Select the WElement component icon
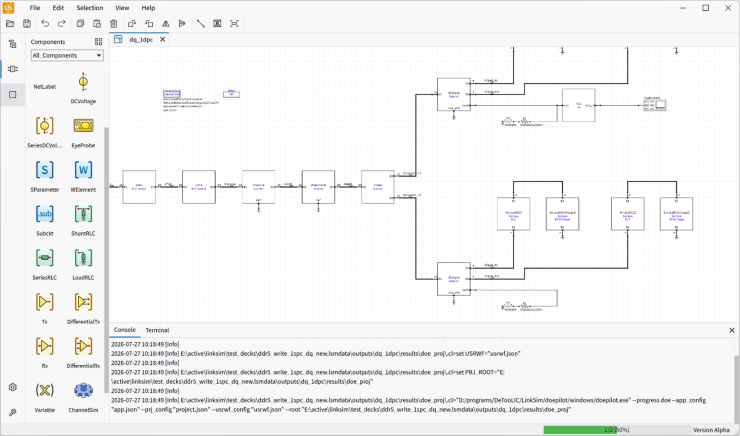This screenshot has height=436, width=740. point(83,170)
